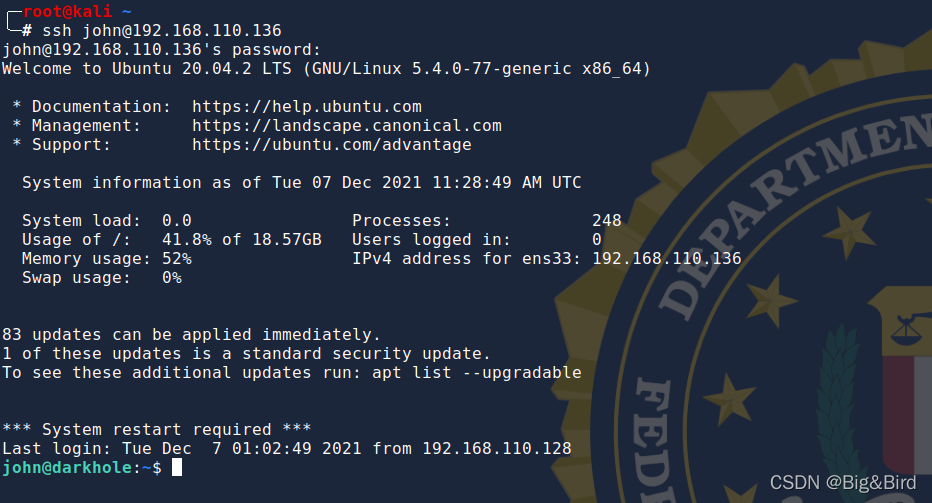Viewport: 932px width, 503px height.
Task: Click the IPv4 address 192.168.110.136 value
Action: pyautogui.click(x=666, y=259)
